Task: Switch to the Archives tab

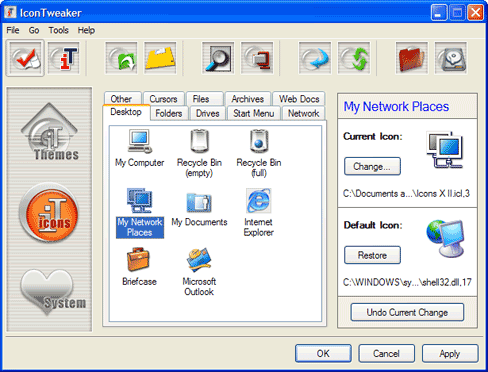Action: [248, 99]
